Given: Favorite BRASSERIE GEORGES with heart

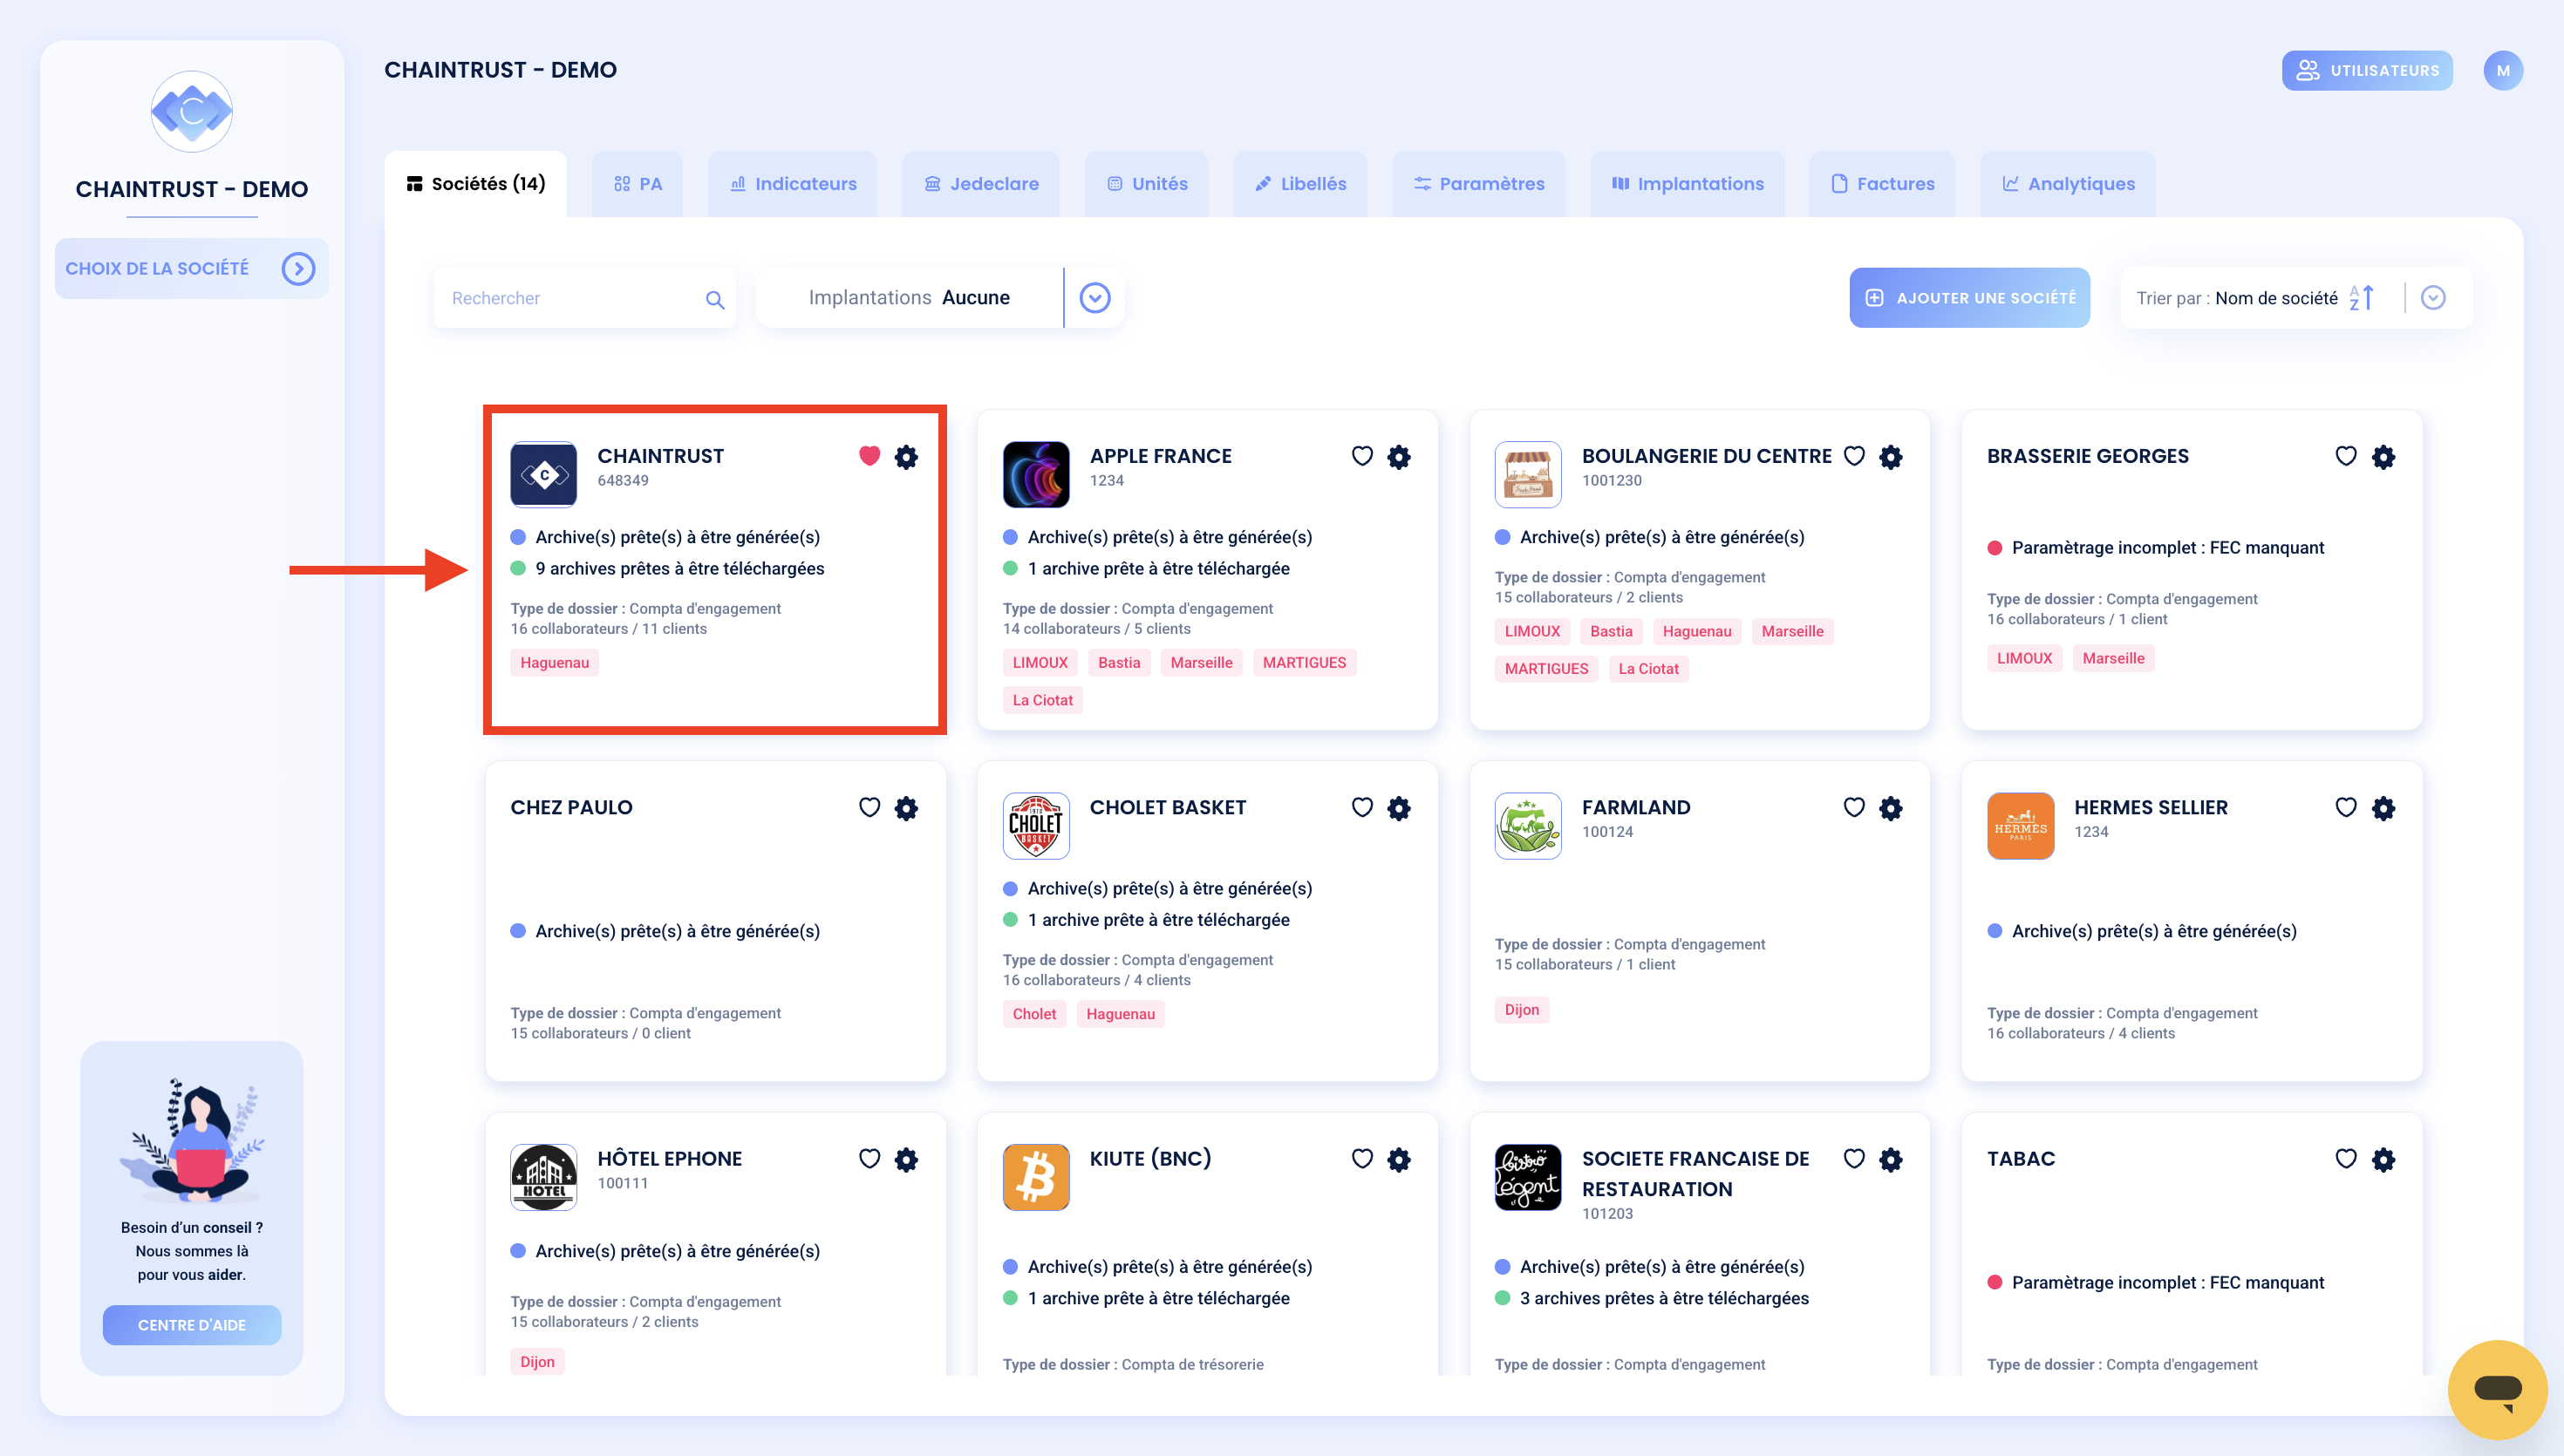Looking at the screenshot, I should 2346,456.
